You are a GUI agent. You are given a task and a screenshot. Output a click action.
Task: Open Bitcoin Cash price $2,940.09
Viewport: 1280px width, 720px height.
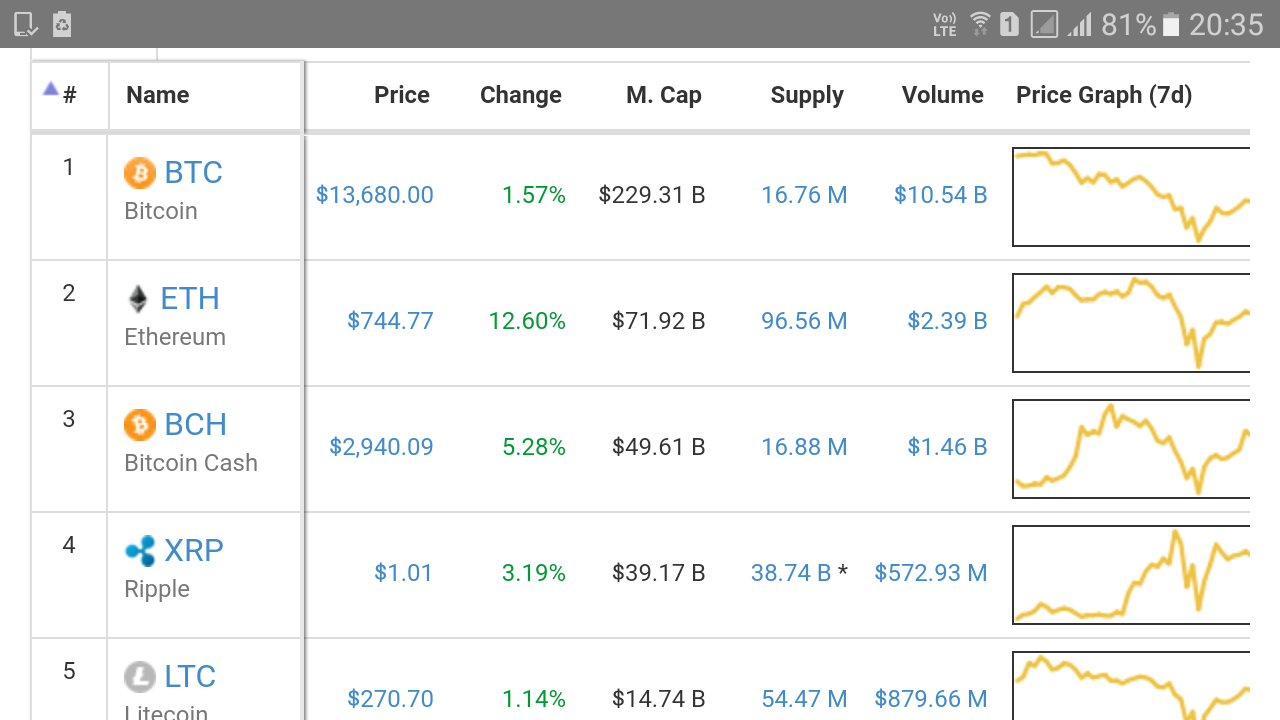click(382, 447)
